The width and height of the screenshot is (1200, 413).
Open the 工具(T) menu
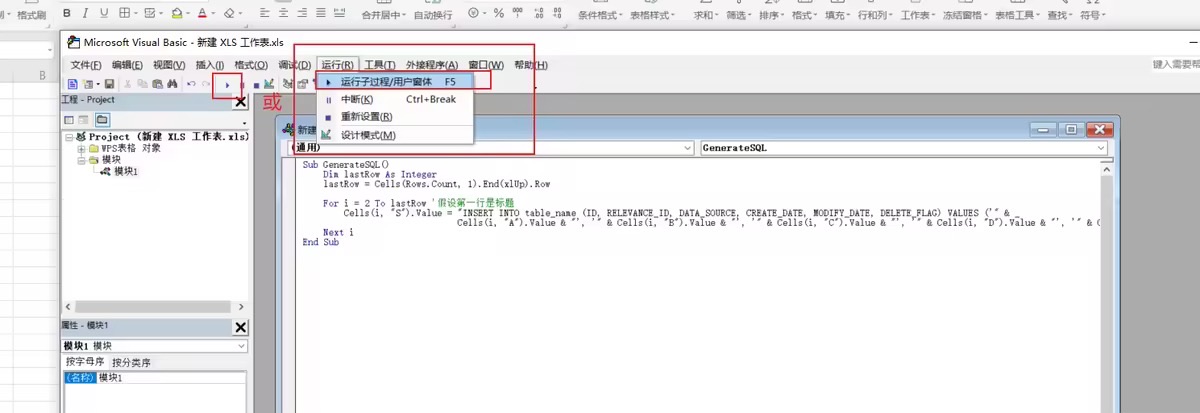point(380,65)
